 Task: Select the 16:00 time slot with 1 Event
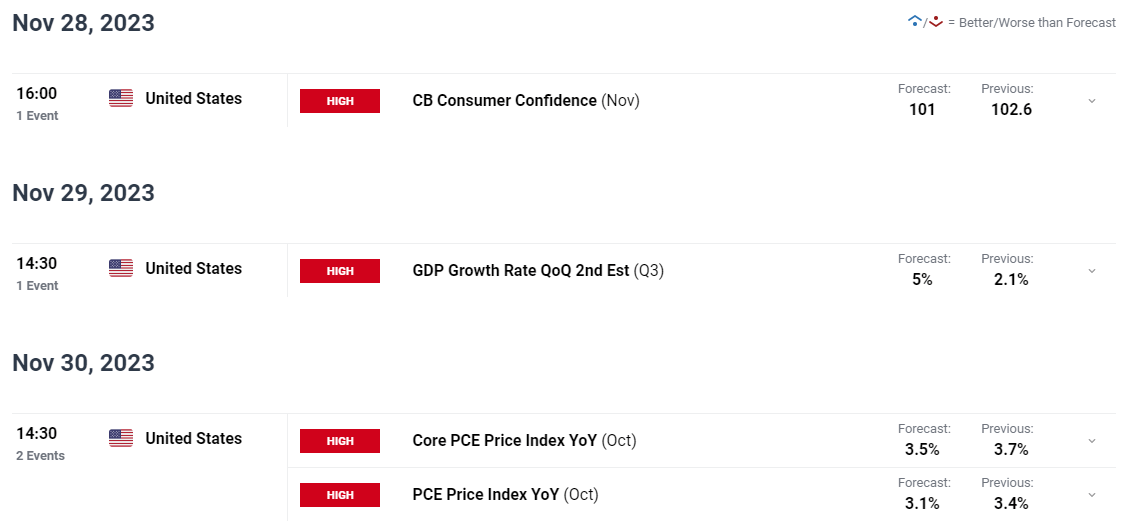[x=37, y=103]
